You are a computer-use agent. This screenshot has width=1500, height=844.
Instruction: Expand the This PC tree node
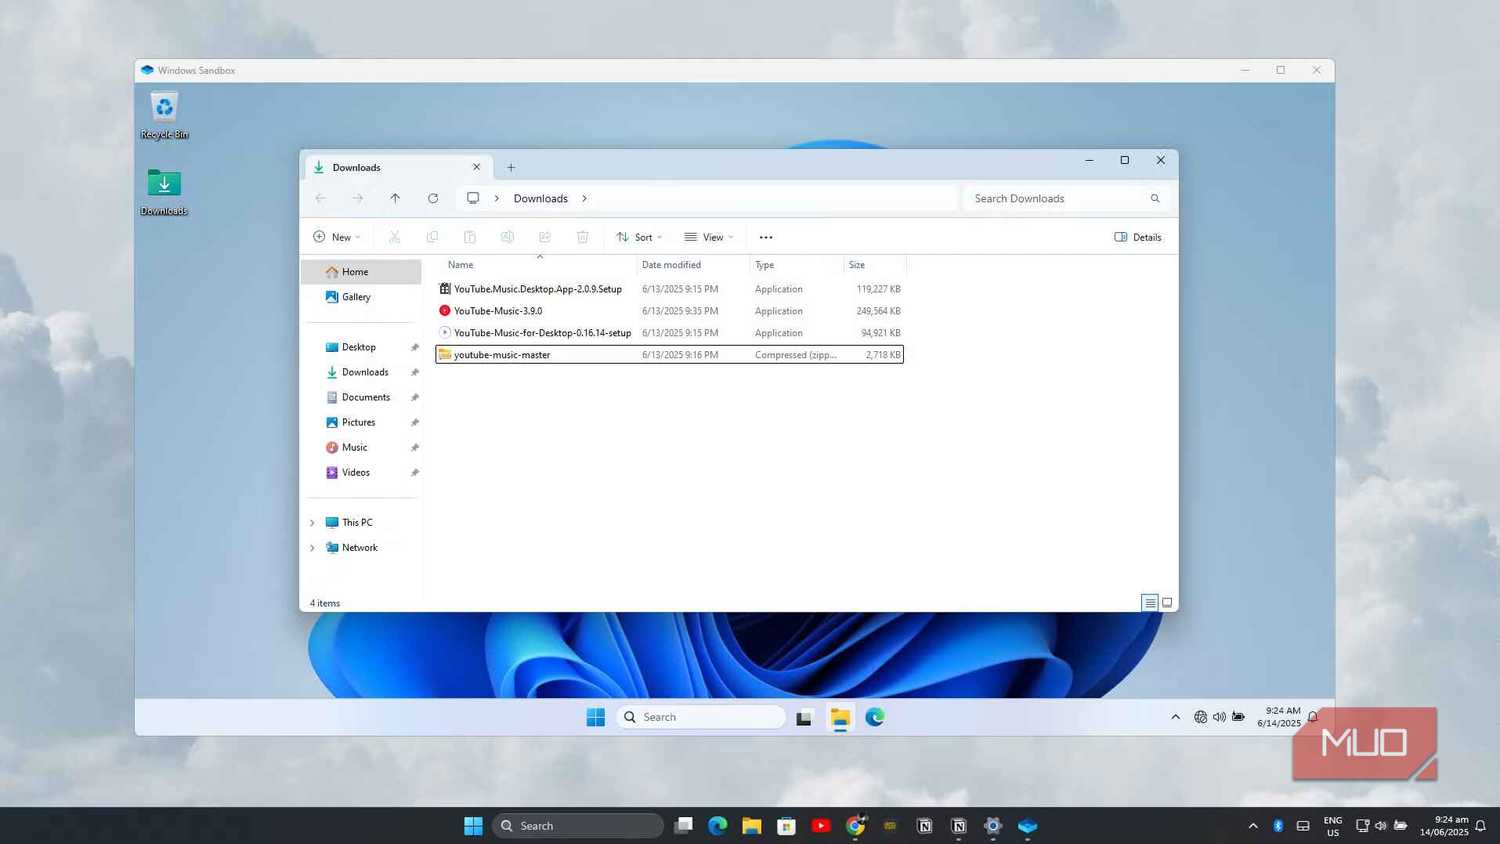pyautogui.click(x=312, y=523)
